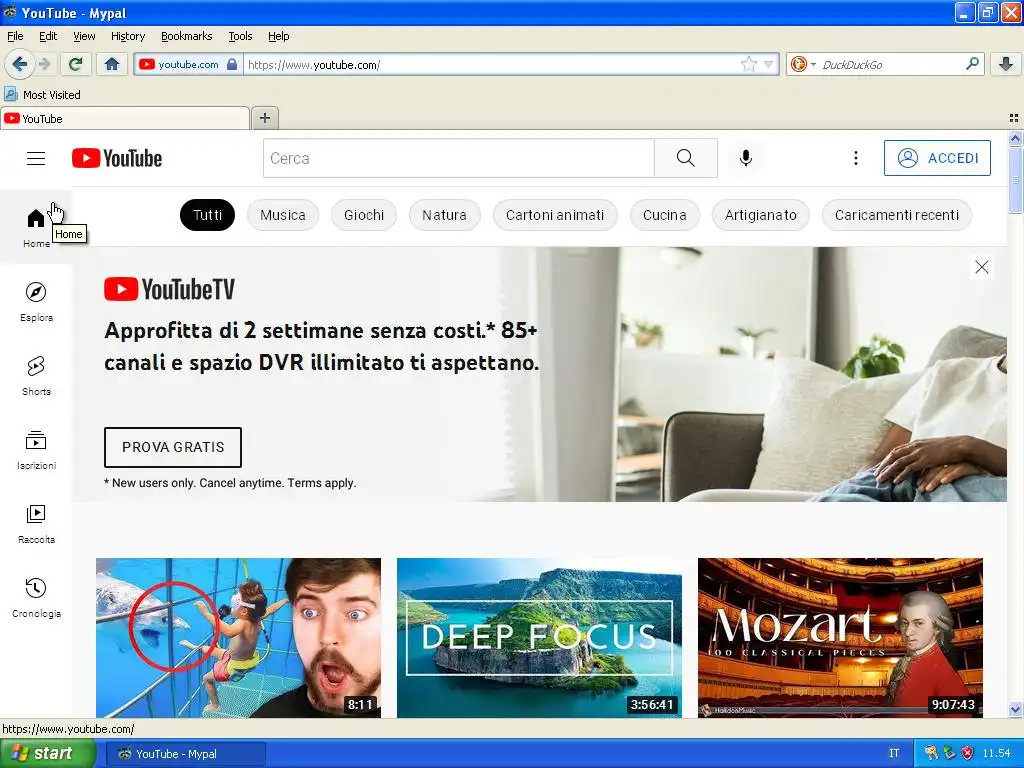The image size is (1024, 768).
Task: Open the browser home page
Action: [112, 64]
